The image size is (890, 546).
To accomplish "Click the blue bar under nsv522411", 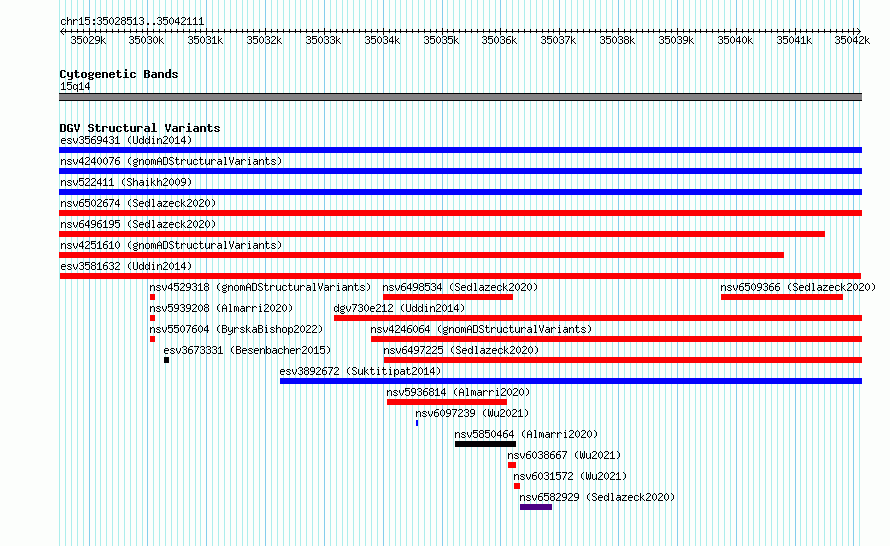I will point(460,192).
